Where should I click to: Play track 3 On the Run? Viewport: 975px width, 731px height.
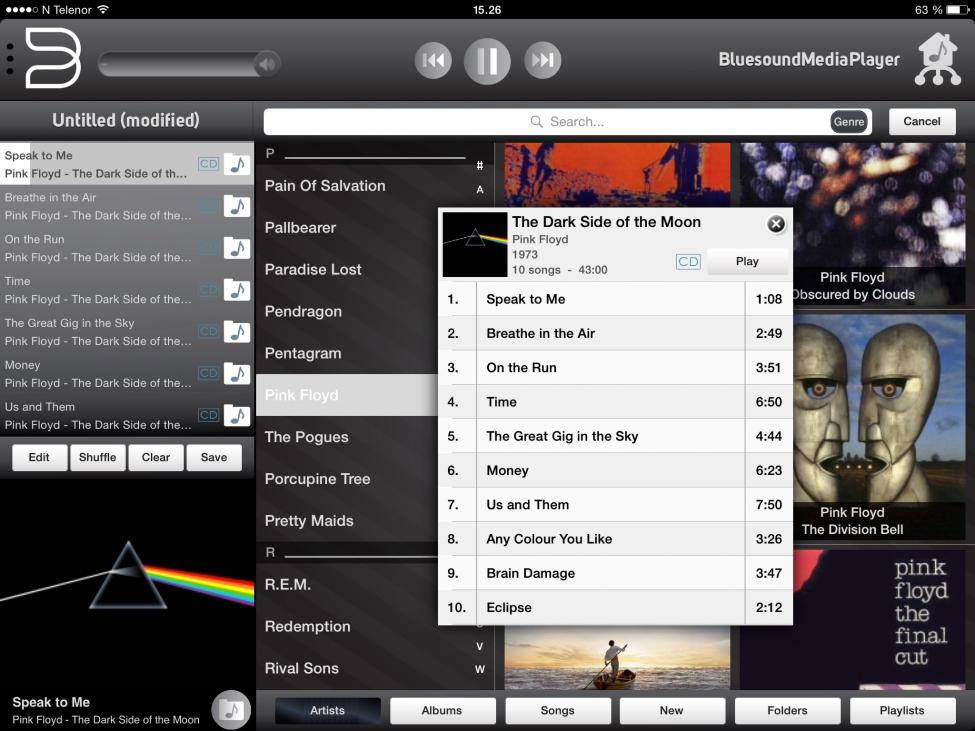[615, 367]
